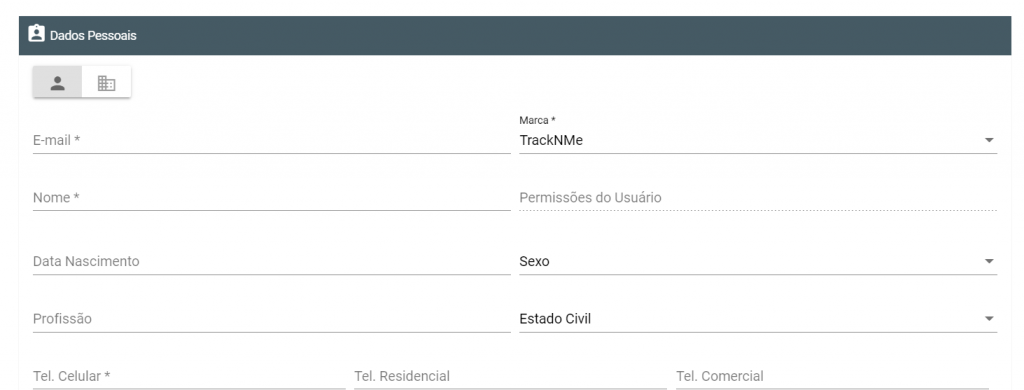Viewport: 1024px width, 390px height.
Task: Click the Dados Pessoais clipboard icon
Action: point(37,34)
